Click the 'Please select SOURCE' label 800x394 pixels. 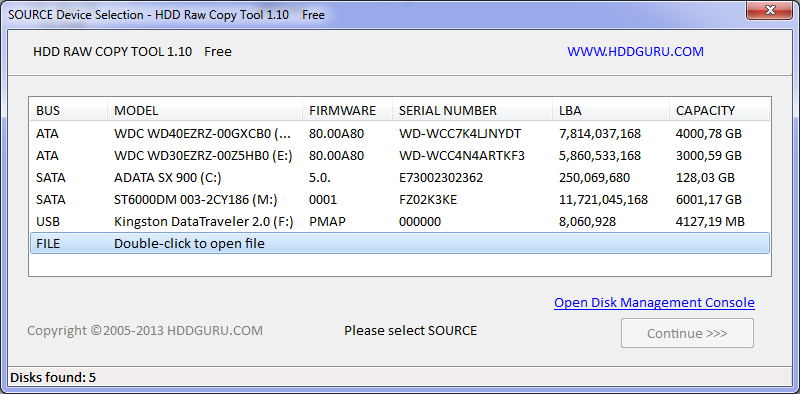click(411, 331)
